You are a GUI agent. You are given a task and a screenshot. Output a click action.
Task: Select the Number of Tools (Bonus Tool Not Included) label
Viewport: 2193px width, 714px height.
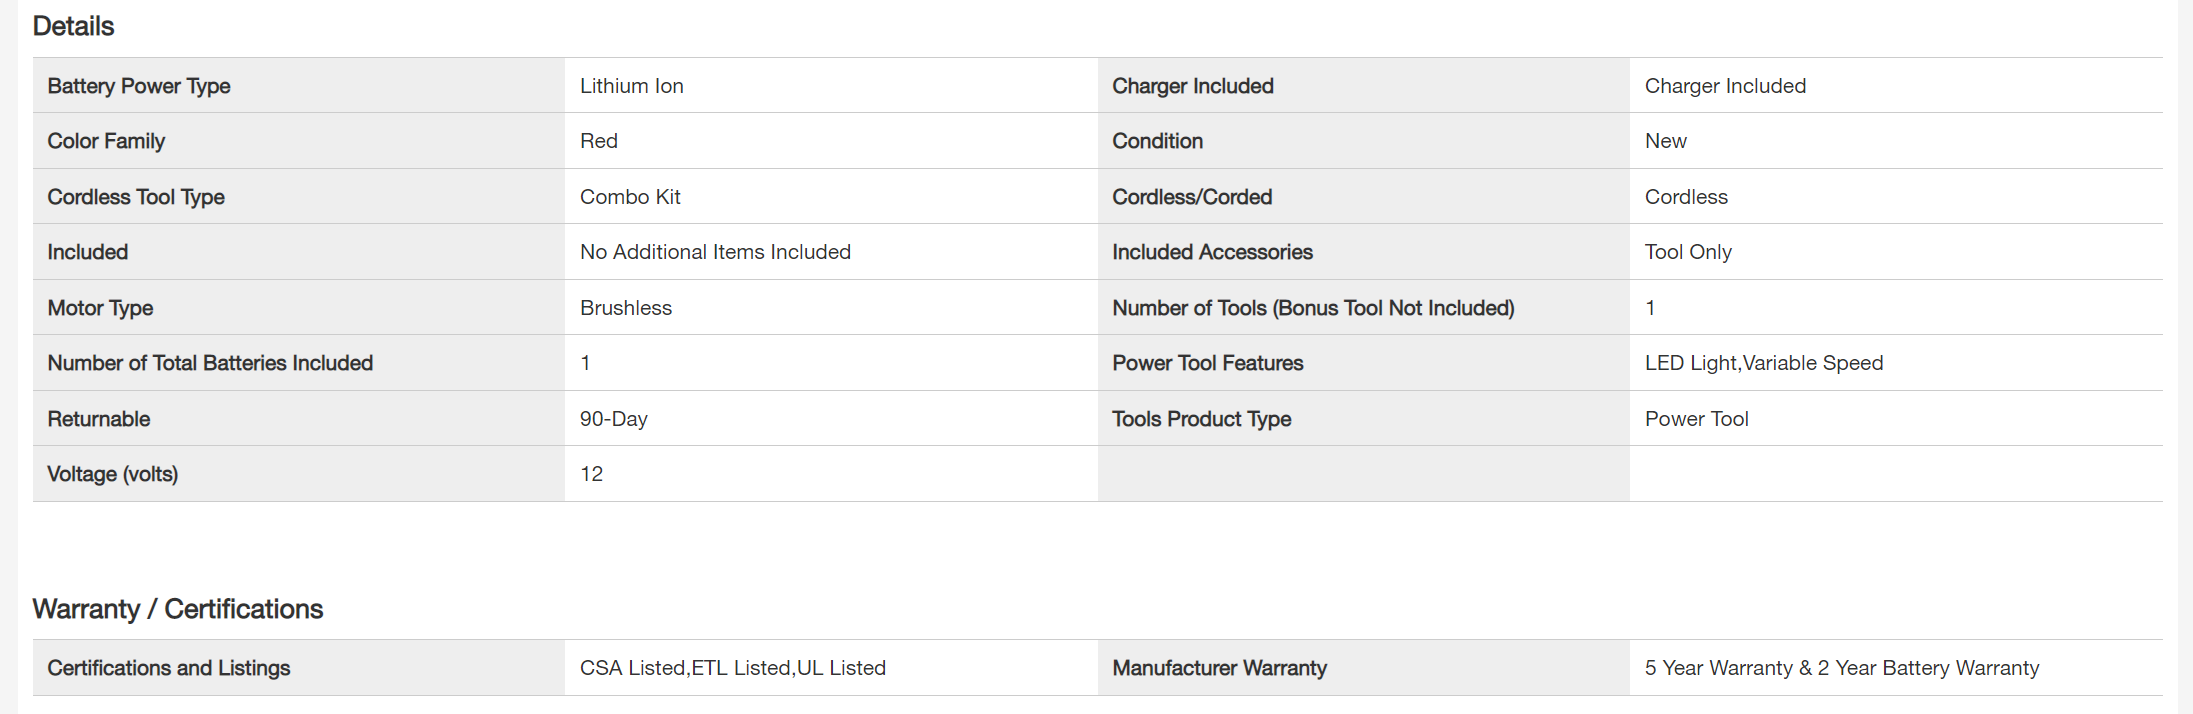coord(1313,308)
